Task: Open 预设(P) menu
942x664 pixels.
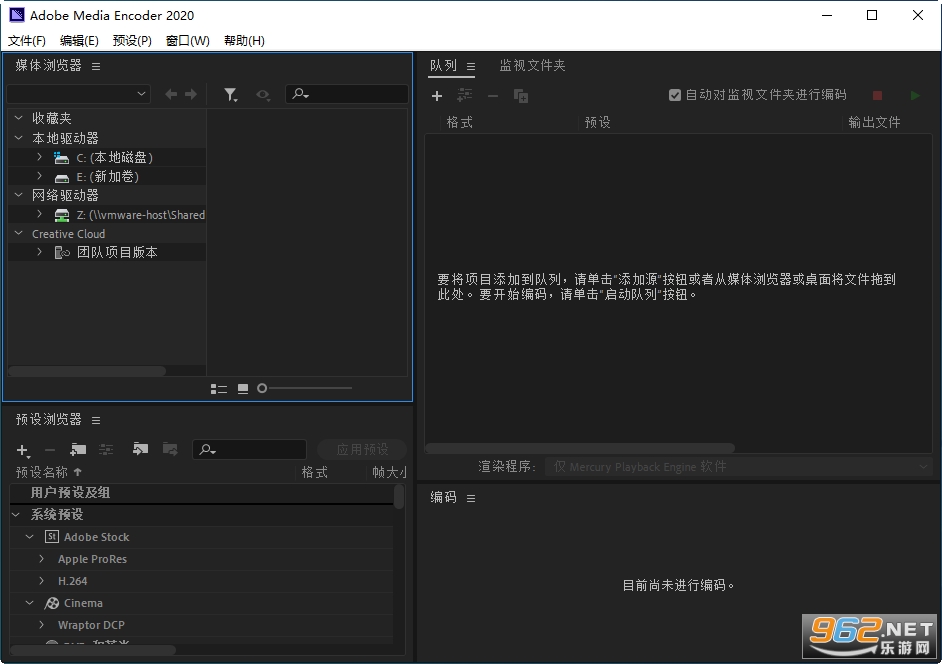Action: 132,40
